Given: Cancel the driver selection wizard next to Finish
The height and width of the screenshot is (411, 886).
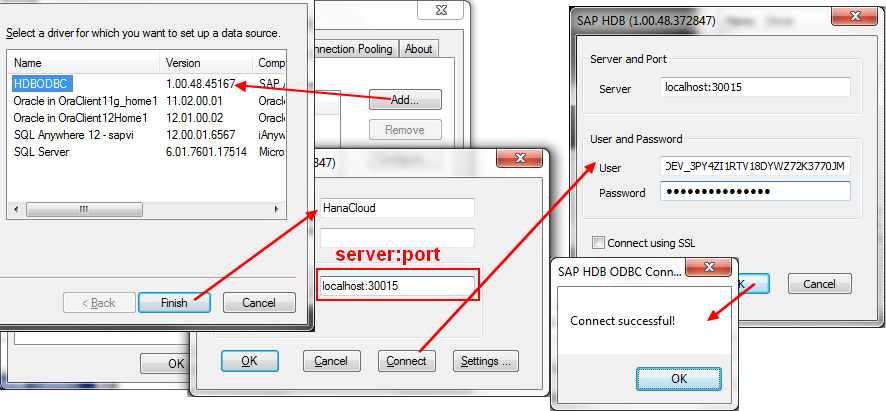Looking at the screenshot, I should (259, 302).
